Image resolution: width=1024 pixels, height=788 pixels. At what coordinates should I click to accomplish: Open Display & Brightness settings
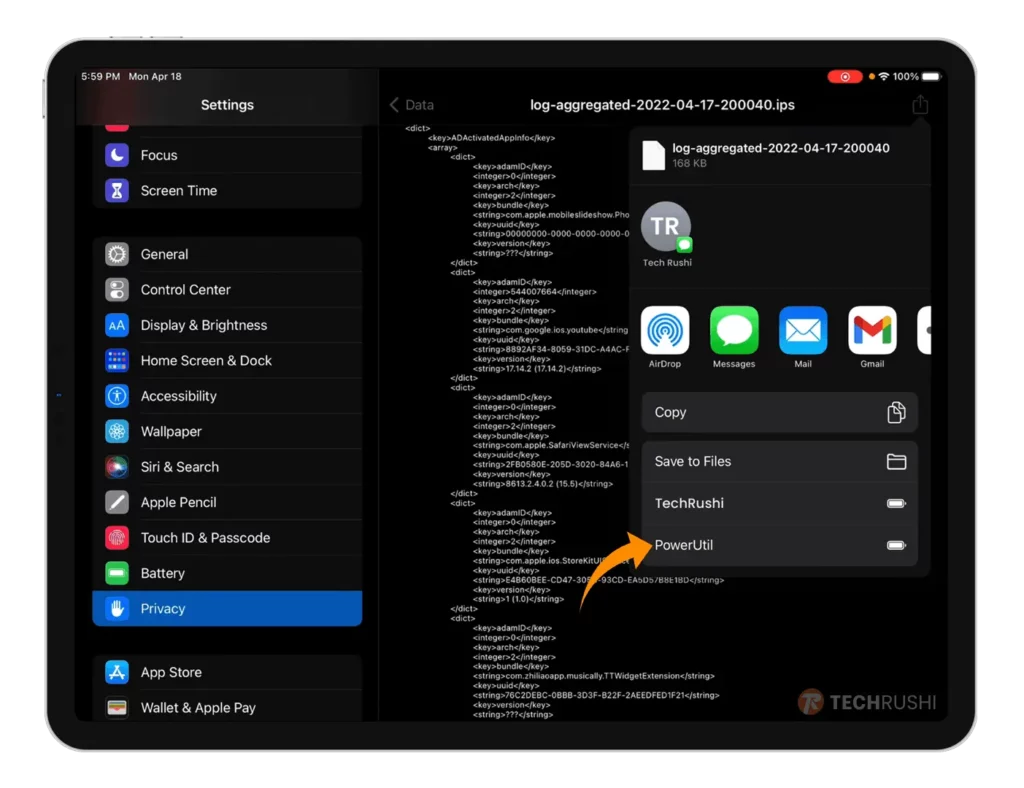pos(227,325)
